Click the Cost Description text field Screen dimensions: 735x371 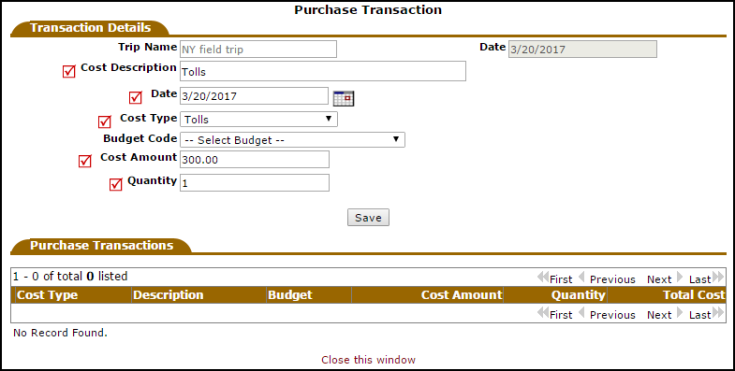pyautogui.click(x=323, y=71)
